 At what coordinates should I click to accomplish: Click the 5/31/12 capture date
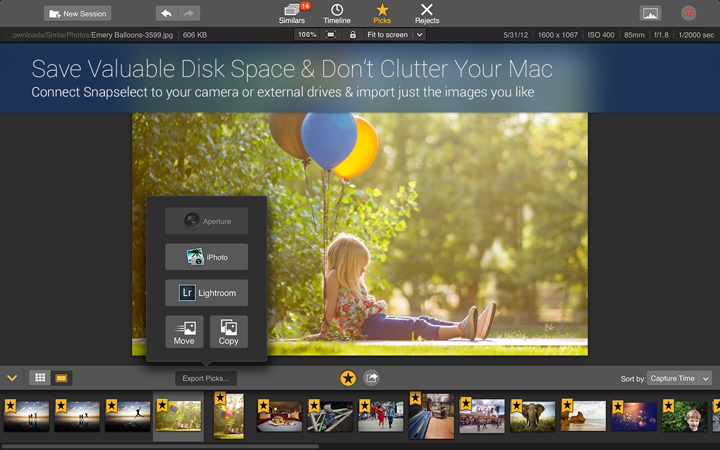516,34
